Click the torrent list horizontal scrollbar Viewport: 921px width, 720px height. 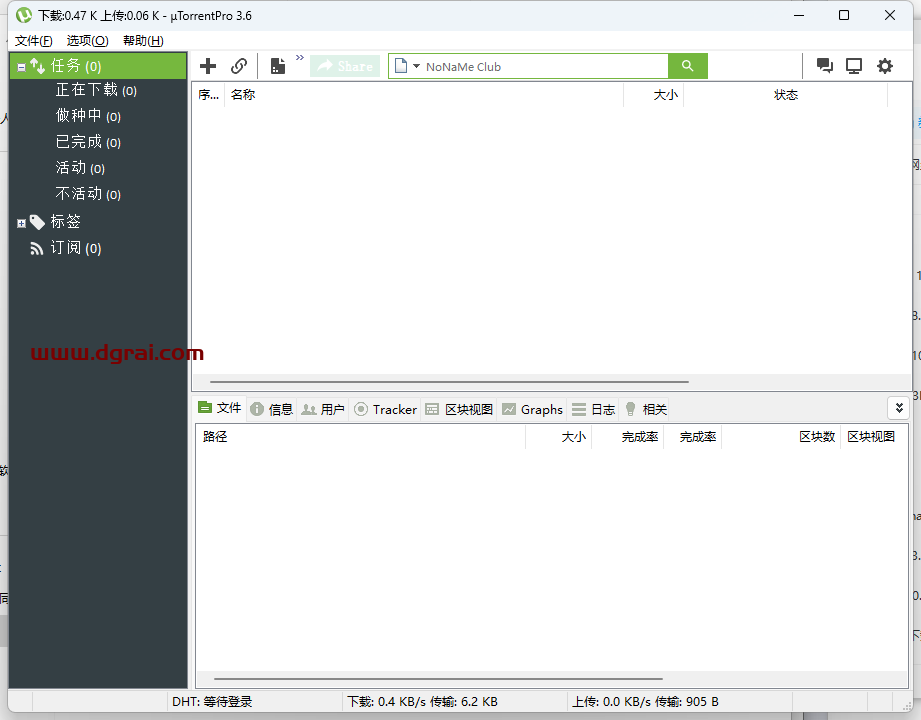pyautogui.click(x=449, y=382)
